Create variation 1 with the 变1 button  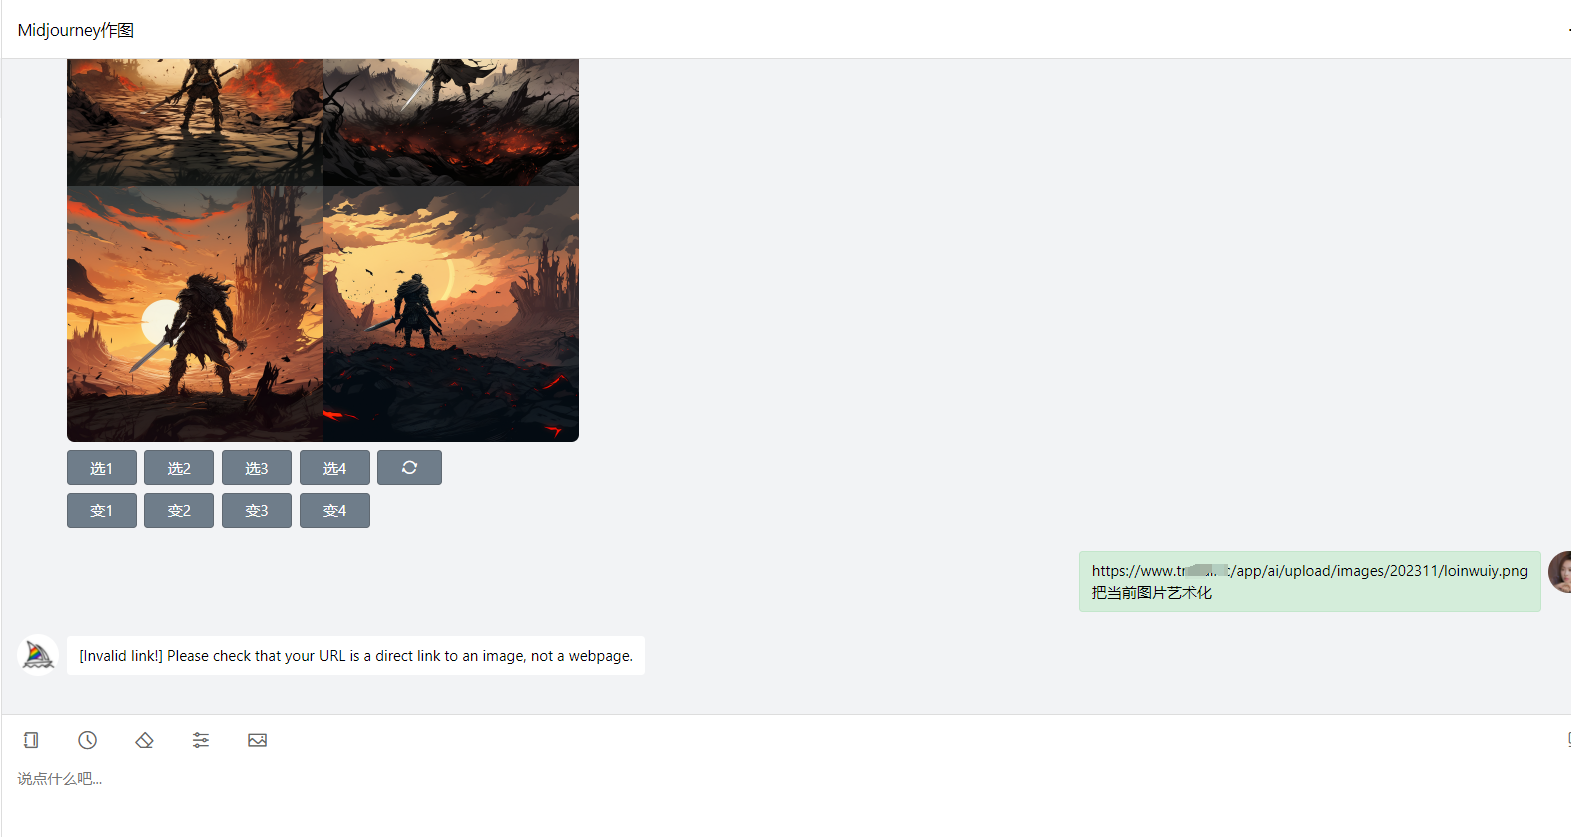click(102, 510)
